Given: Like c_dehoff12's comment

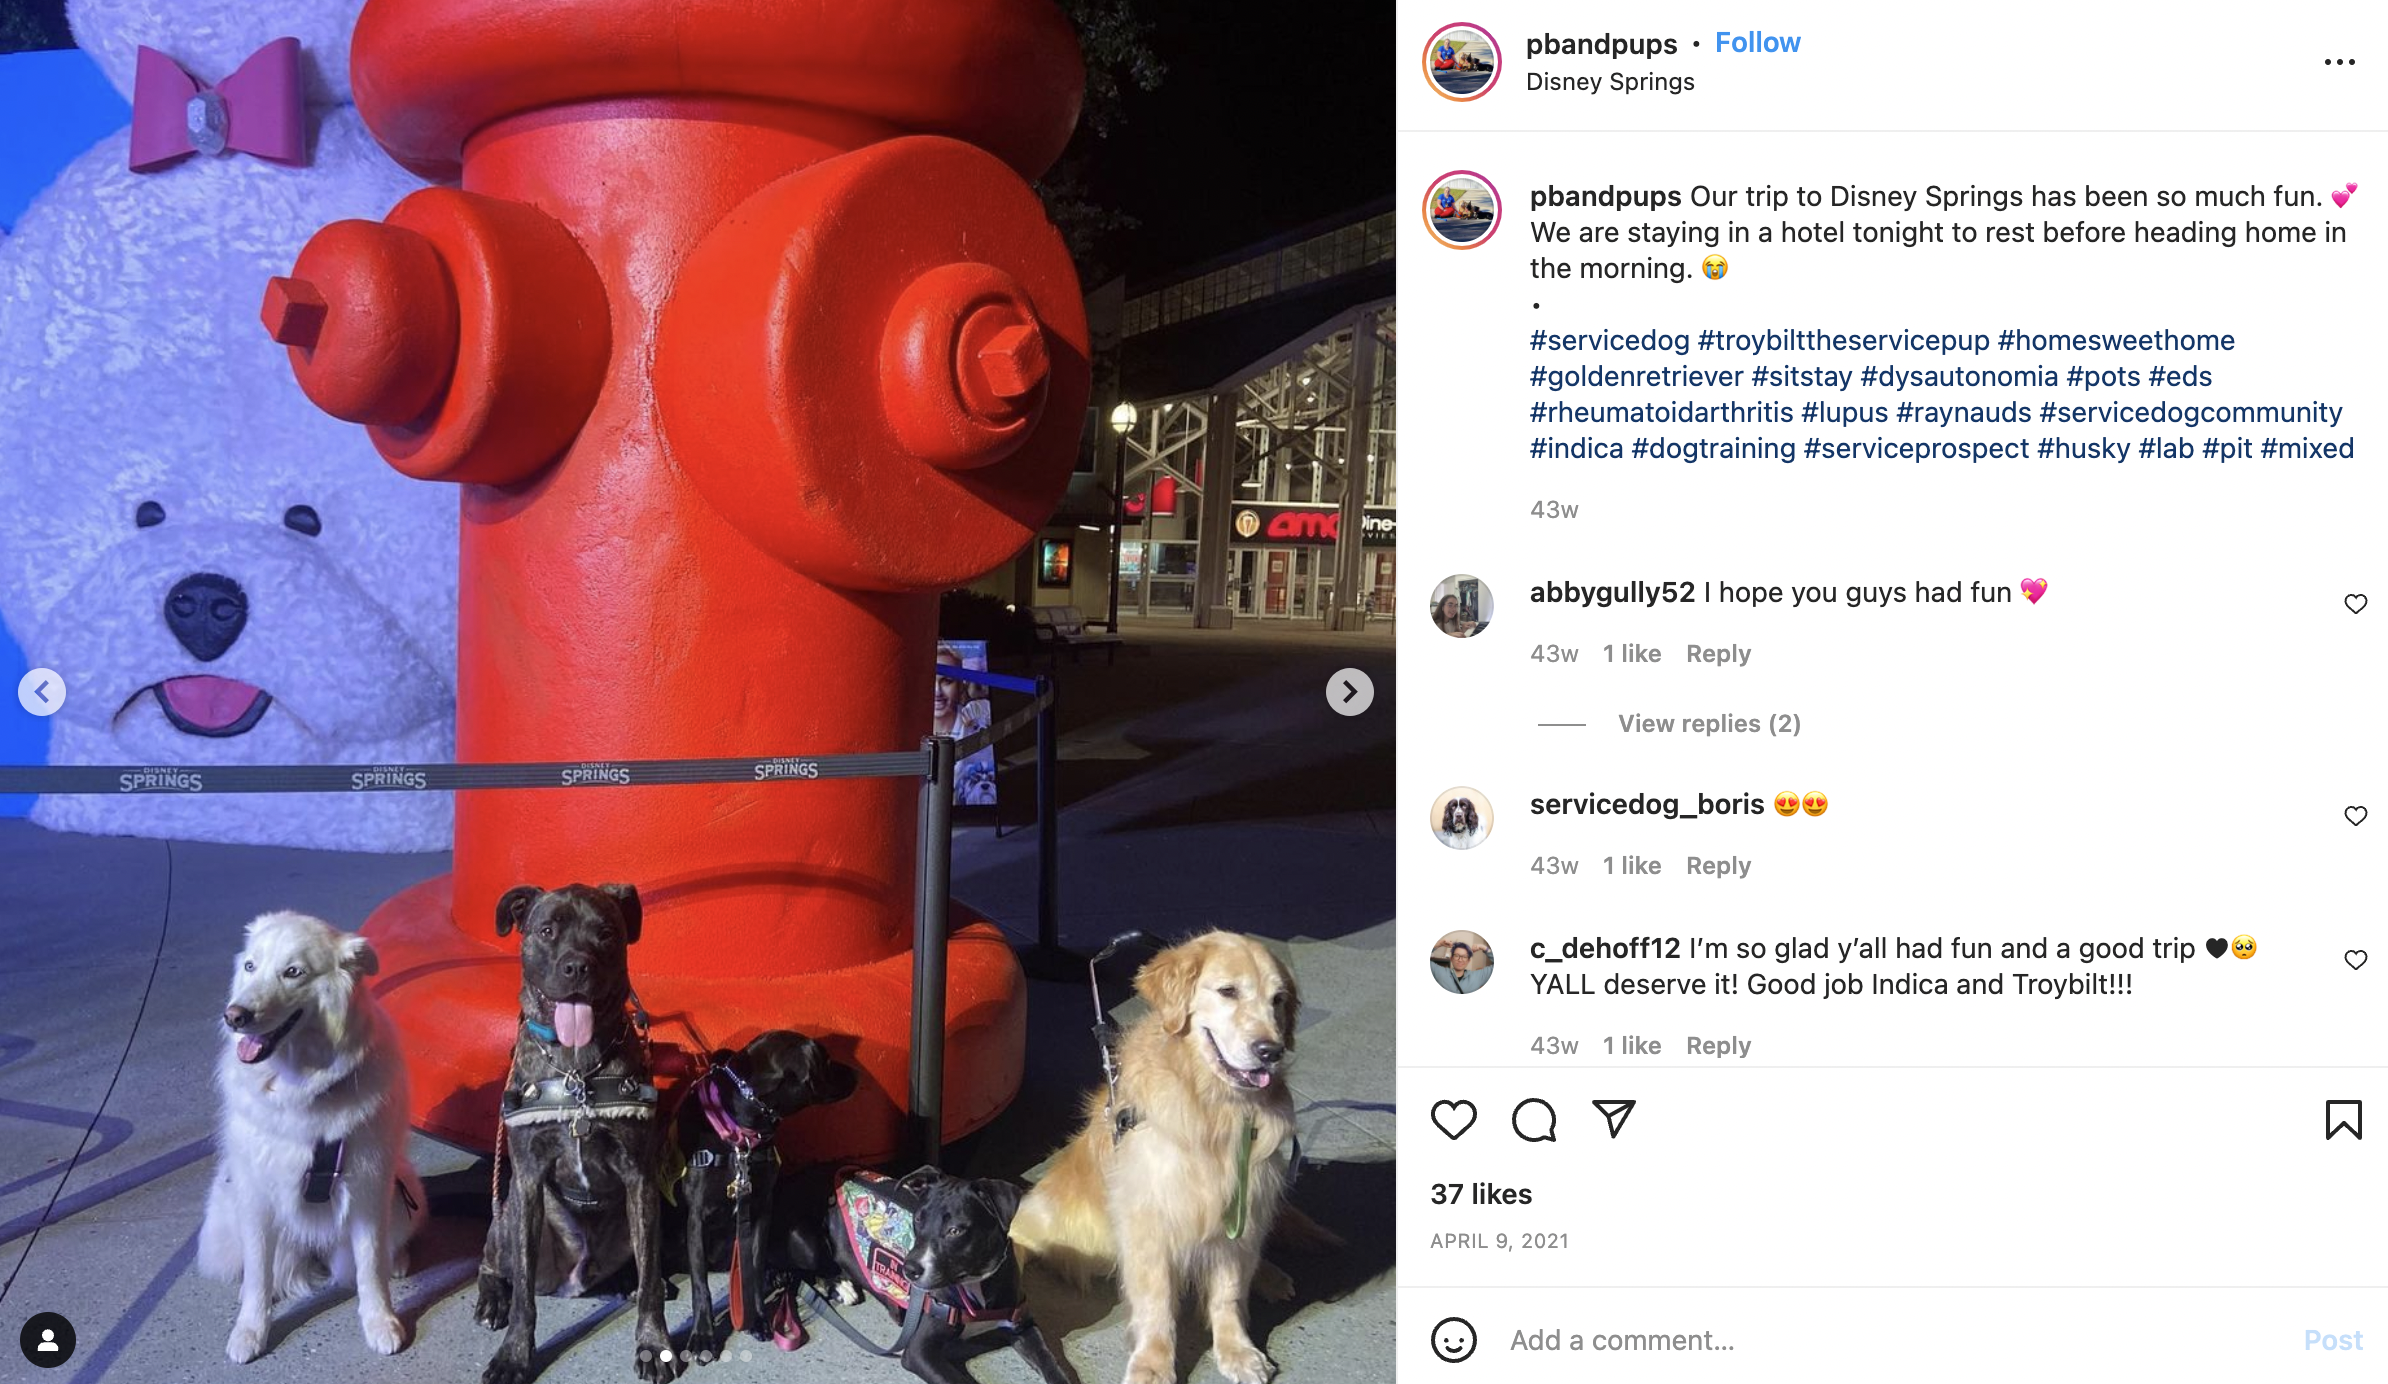Looking at the screenshot, I should (x=2355, y=960).
